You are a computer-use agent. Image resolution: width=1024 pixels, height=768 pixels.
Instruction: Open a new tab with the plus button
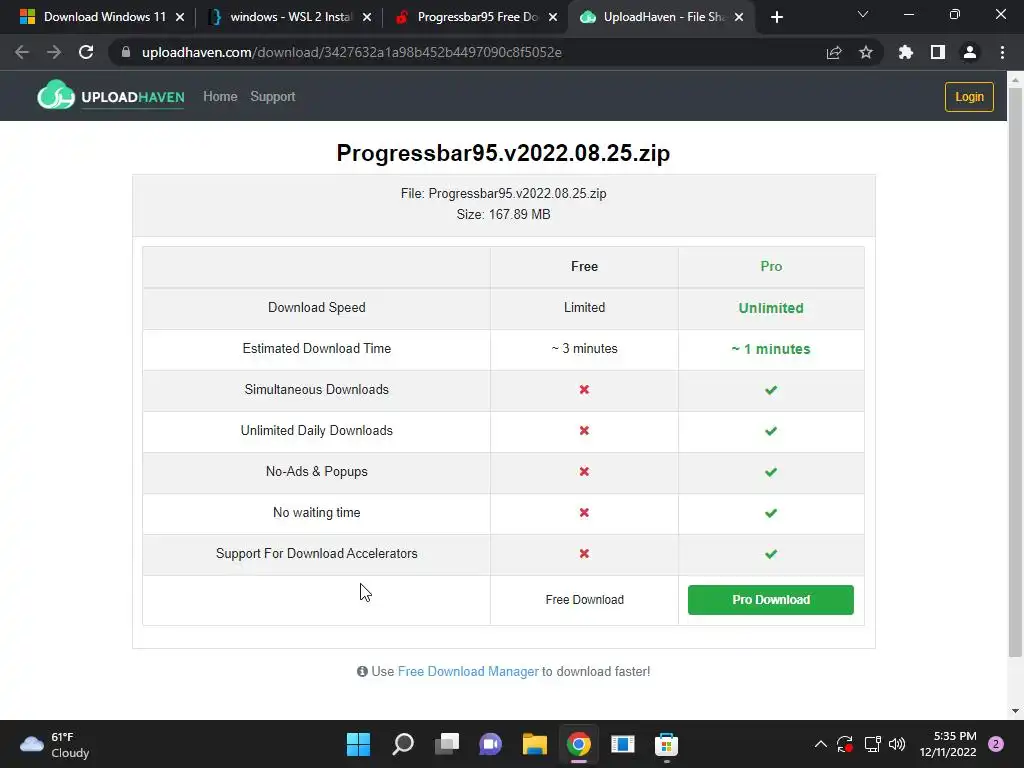click(x=776, y=17)
